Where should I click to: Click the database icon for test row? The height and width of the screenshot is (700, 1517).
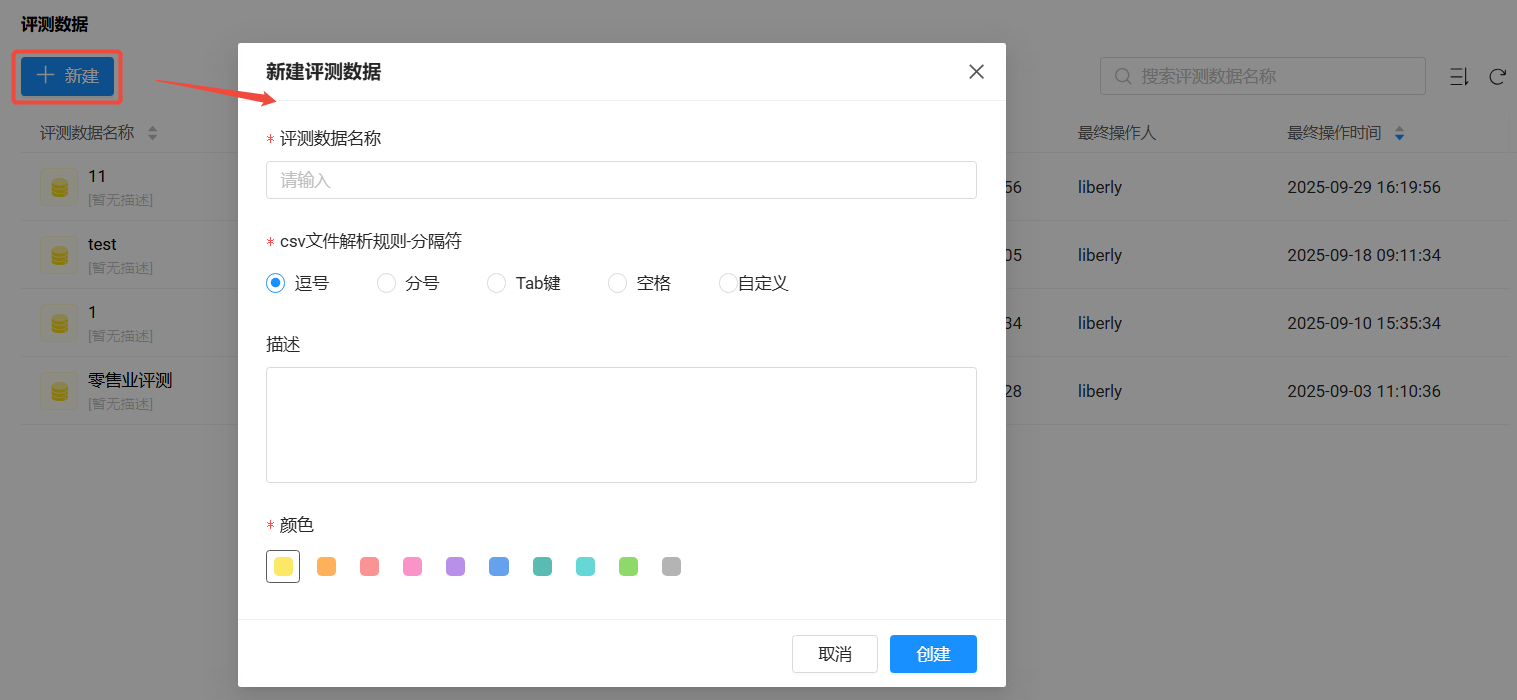click(59, 255)
